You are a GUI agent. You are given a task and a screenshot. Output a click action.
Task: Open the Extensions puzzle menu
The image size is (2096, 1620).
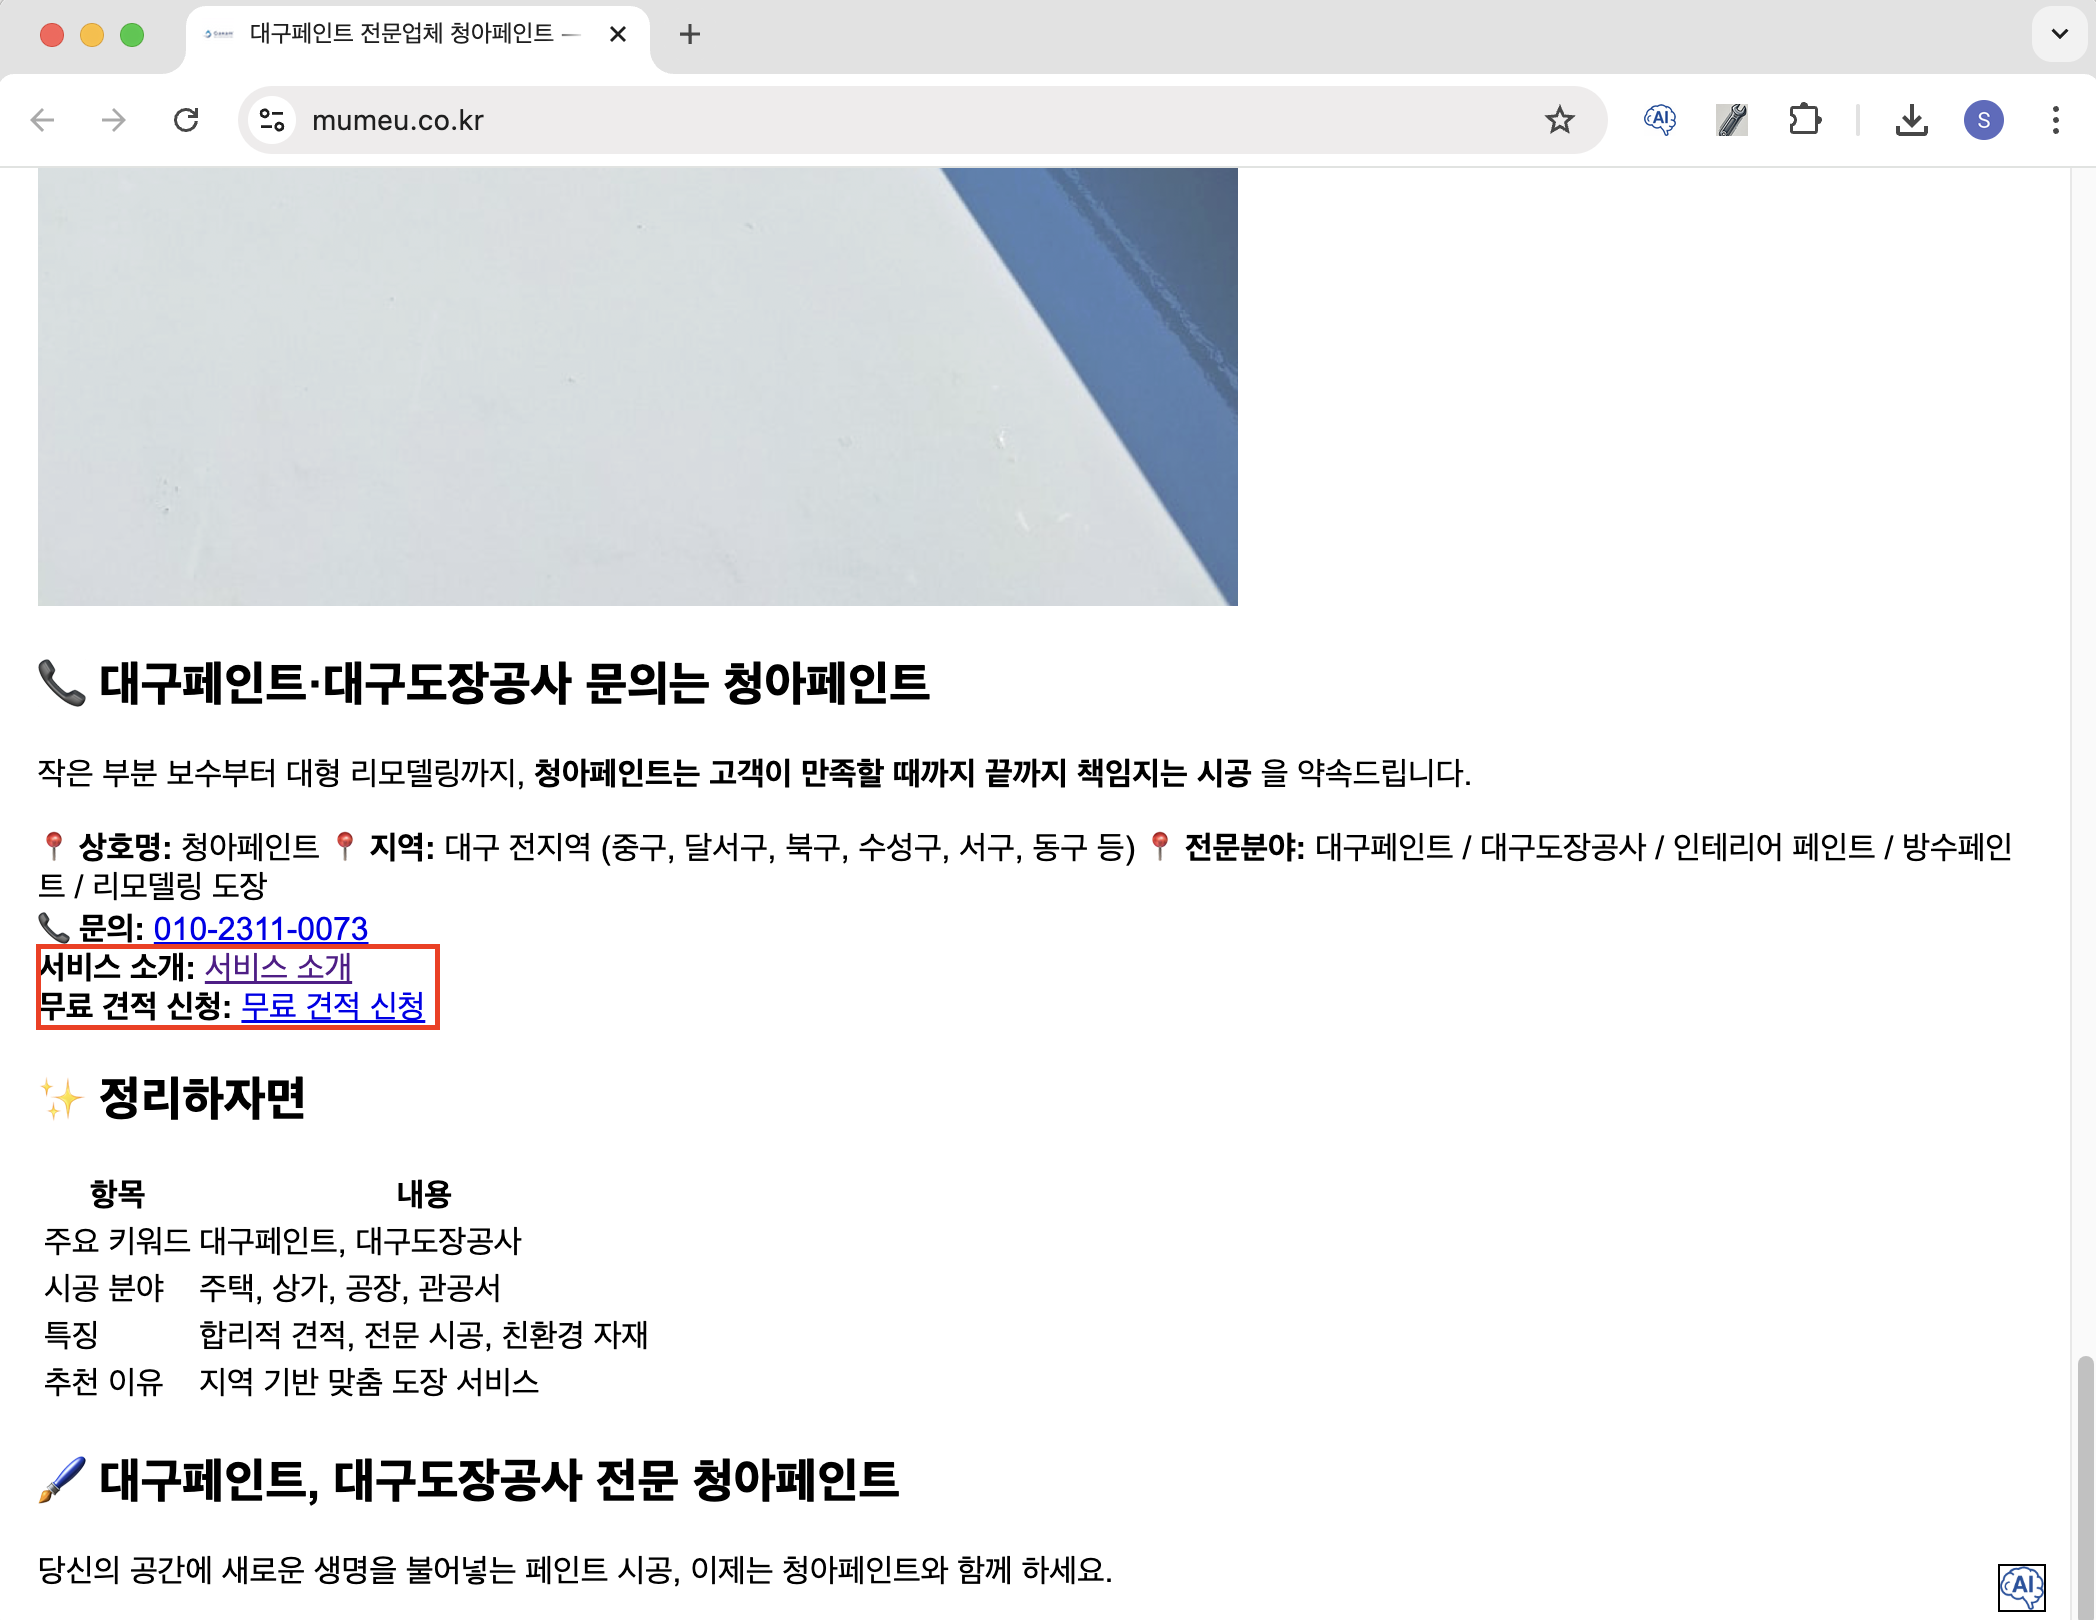click(x=1804, y=120)
